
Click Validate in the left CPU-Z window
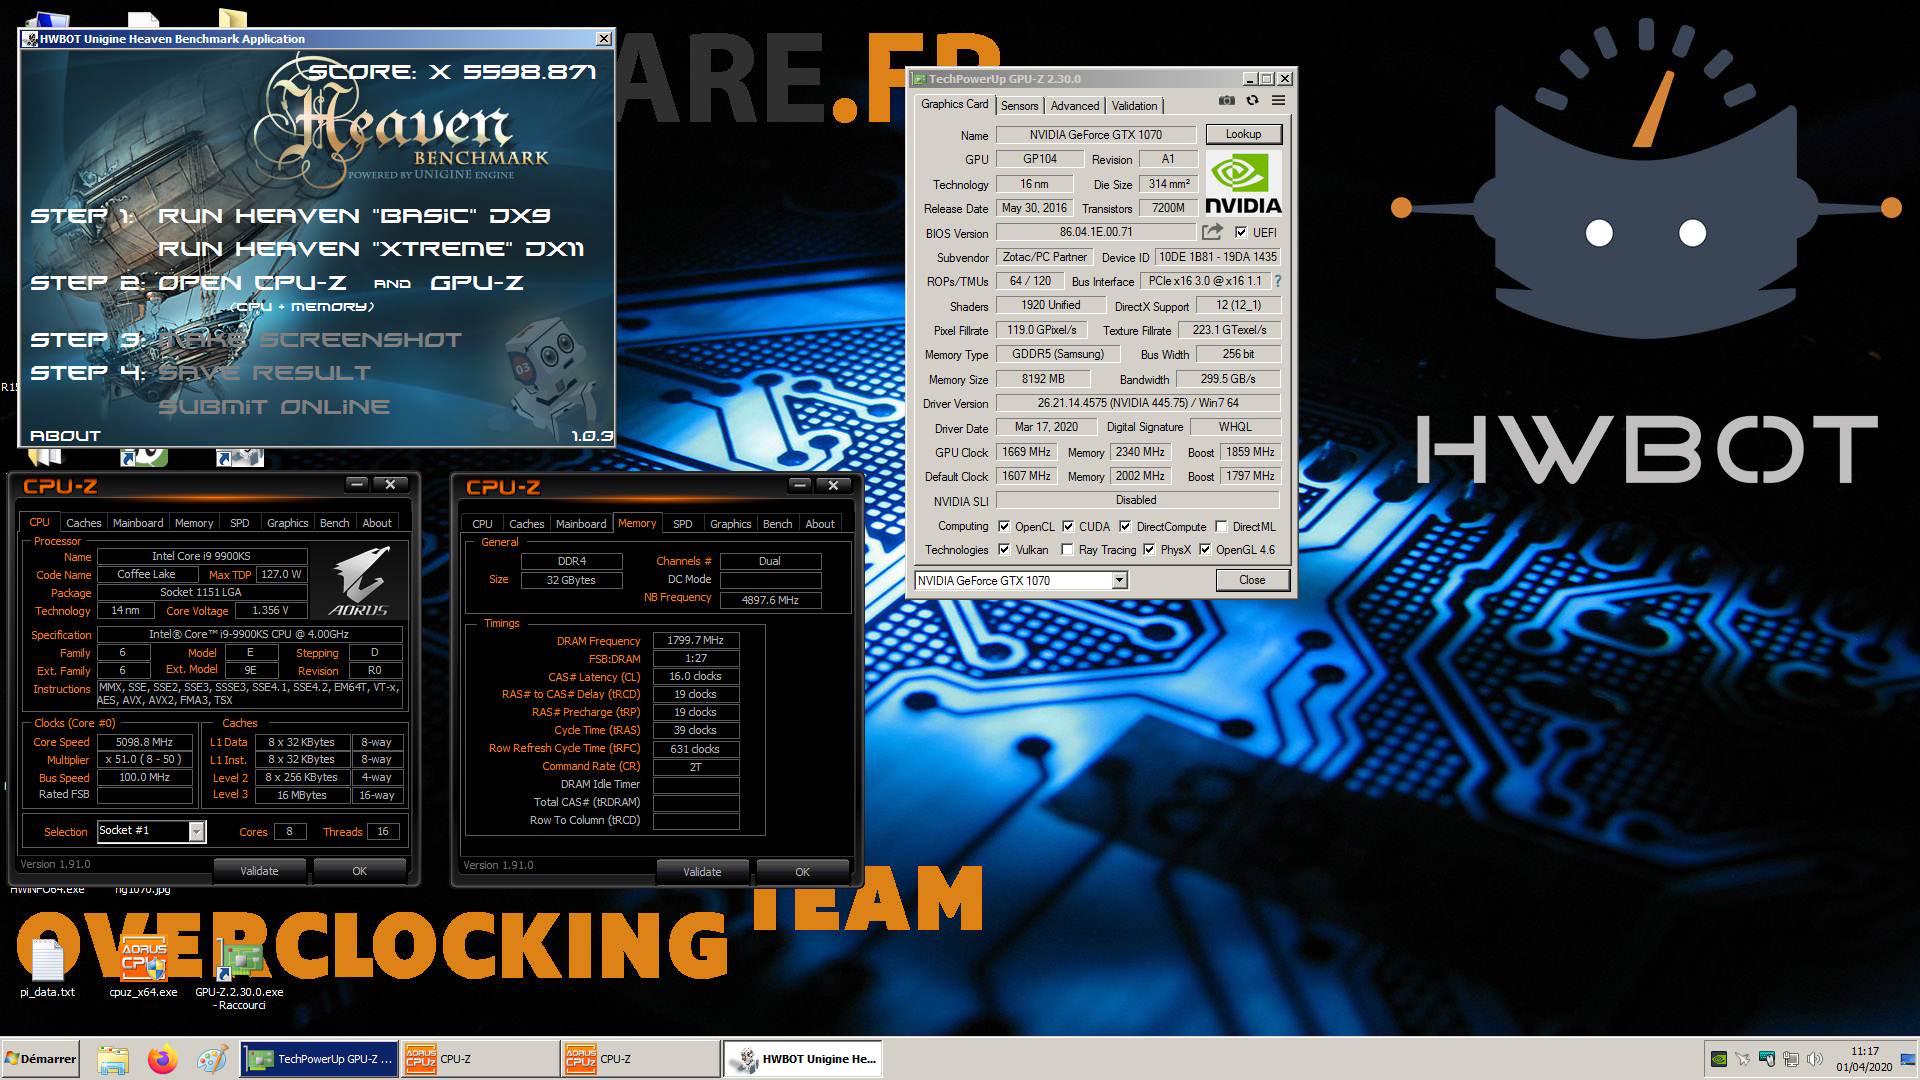[x=259, y=871]
